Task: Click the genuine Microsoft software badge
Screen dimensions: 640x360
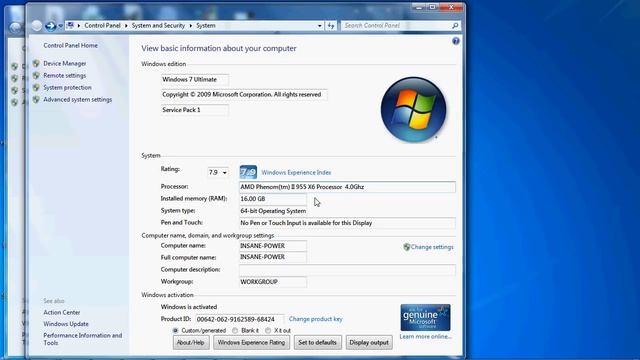Action: 425,317
